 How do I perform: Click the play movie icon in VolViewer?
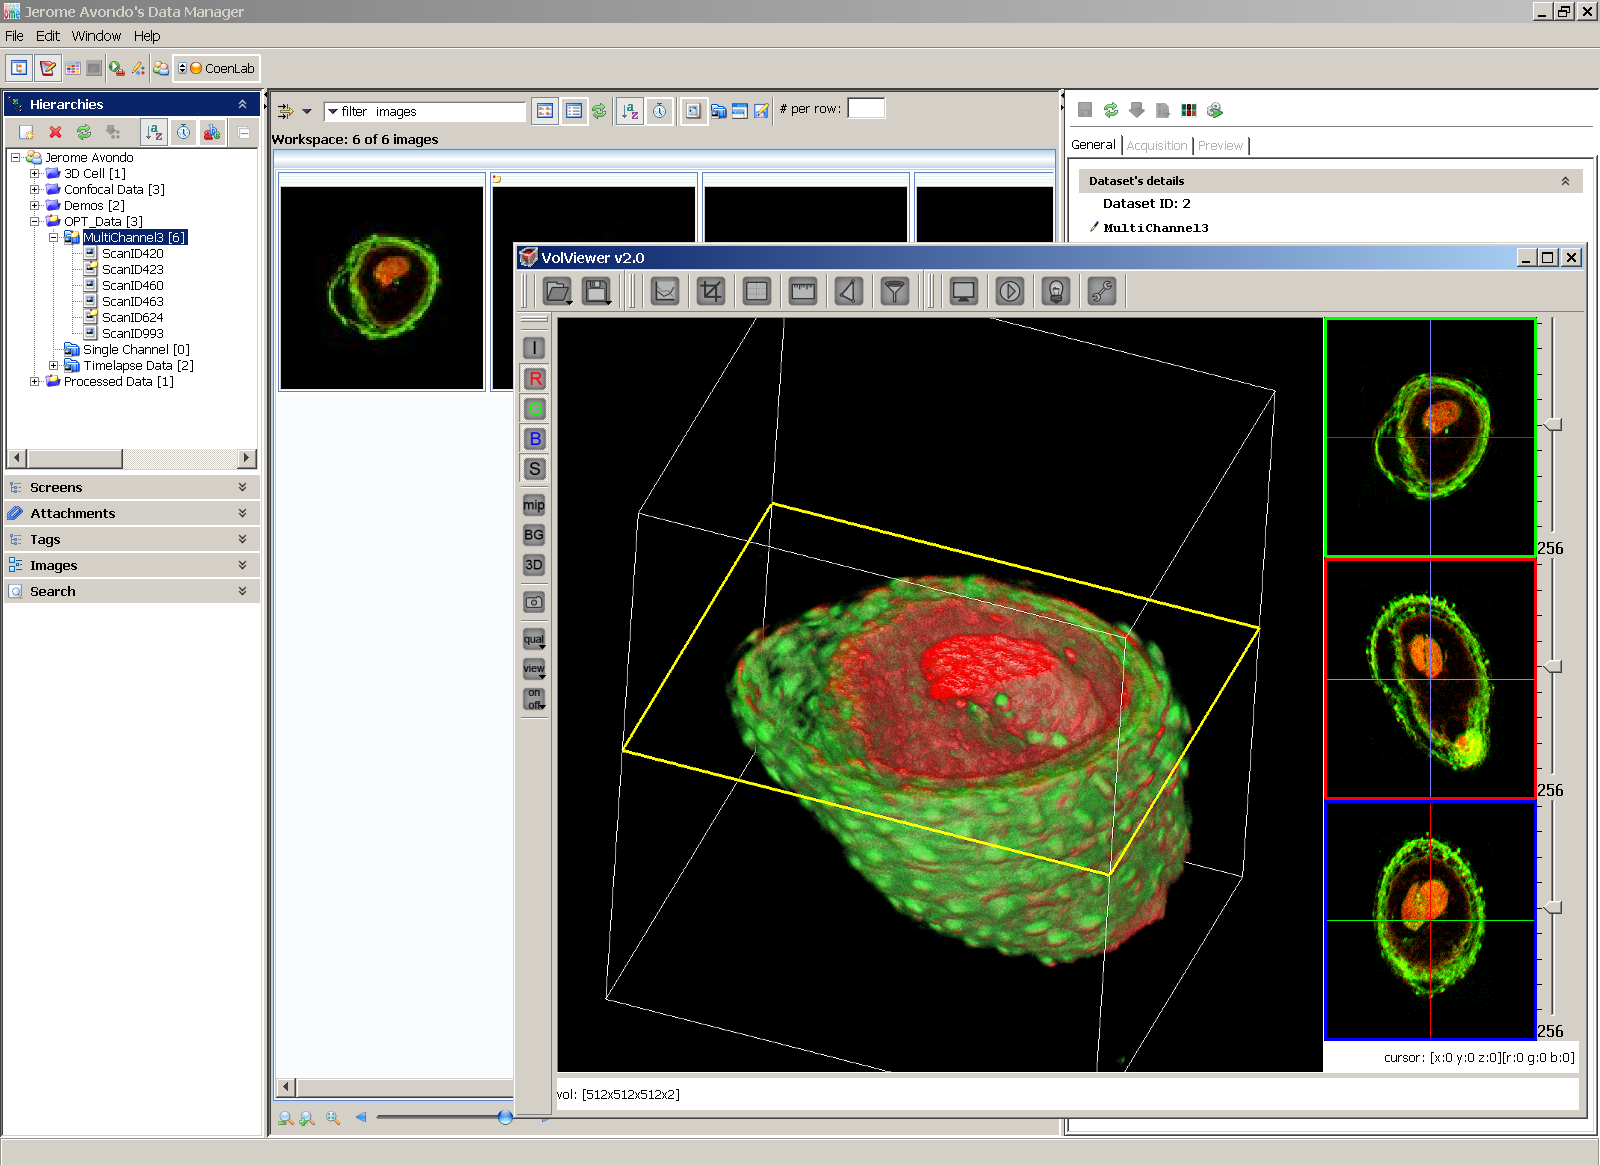click(1010, 291)
